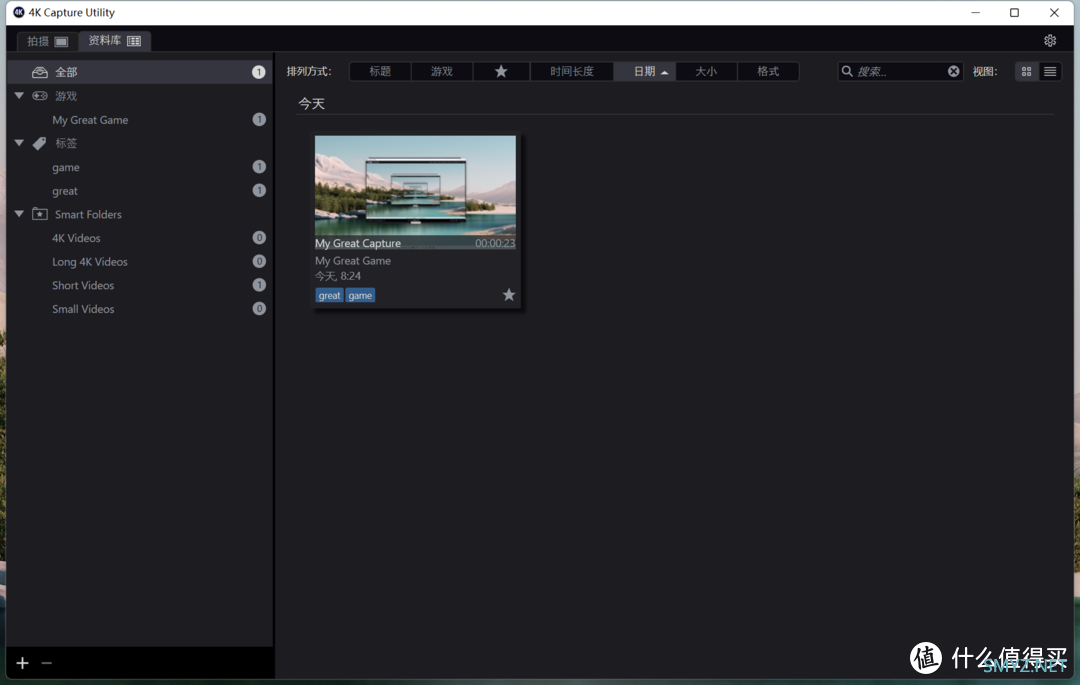Image resolution: width=1080 pixels, height=685 pixels.
Task: Sort by 游戏
Action: [442, 71]
